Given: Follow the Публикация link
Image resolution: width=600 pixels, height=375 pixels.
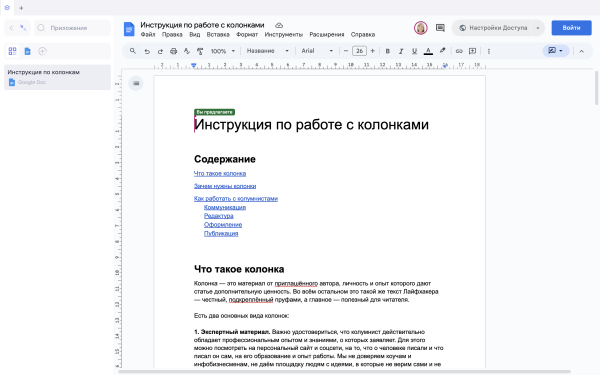Looking at the screenshot, I should pyautogui.click(x=221, y=233).
